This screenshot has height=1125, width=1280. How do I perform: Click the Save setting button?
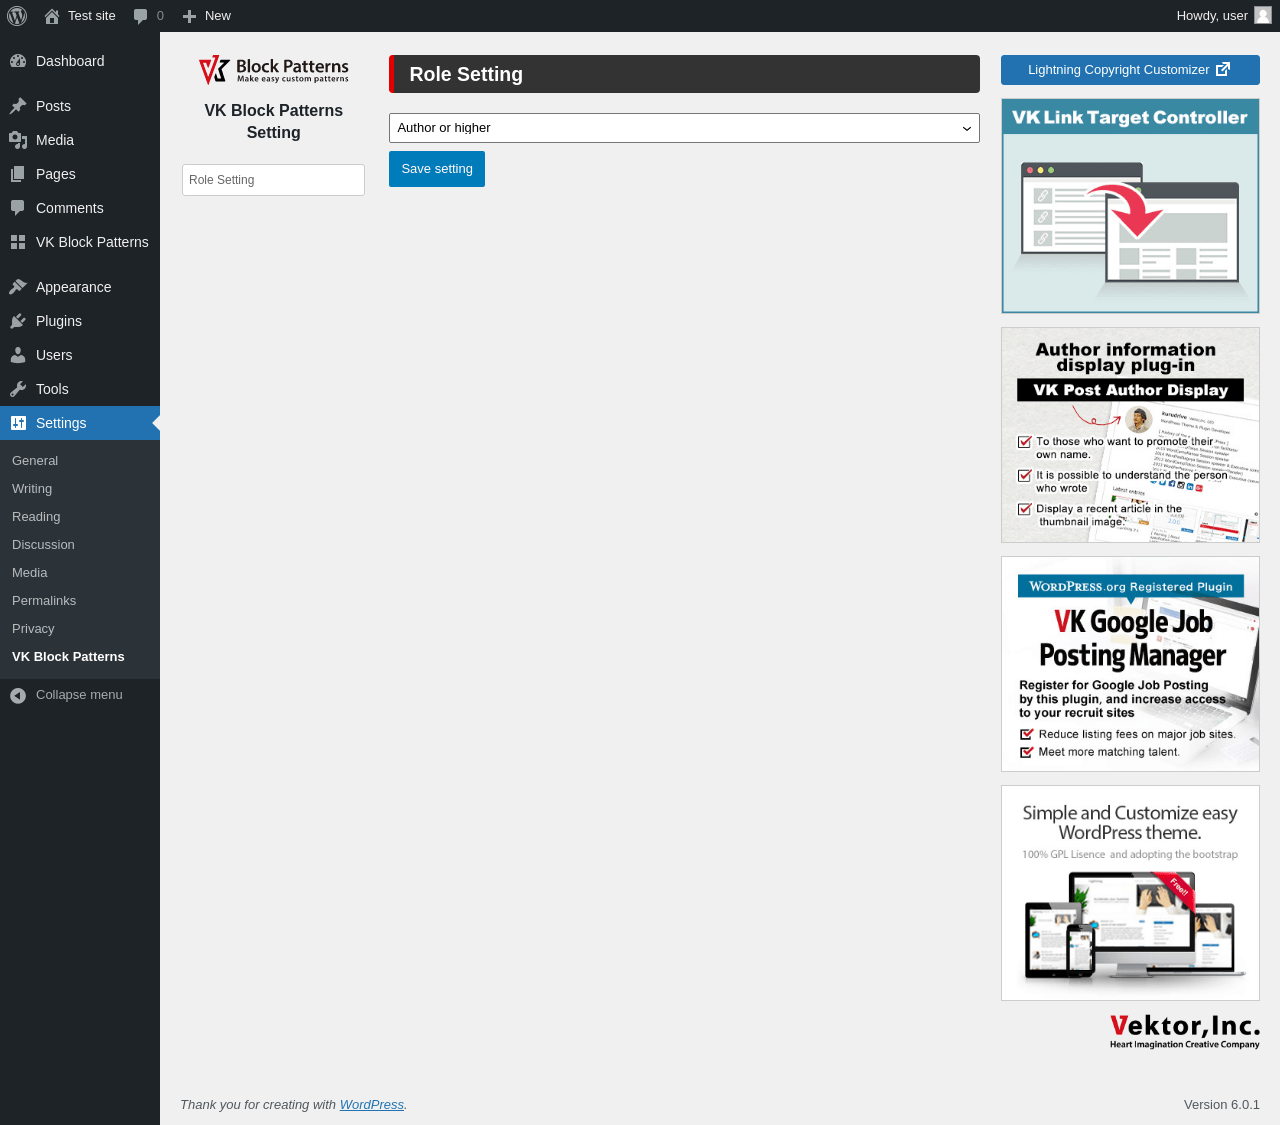coord(437,169)
